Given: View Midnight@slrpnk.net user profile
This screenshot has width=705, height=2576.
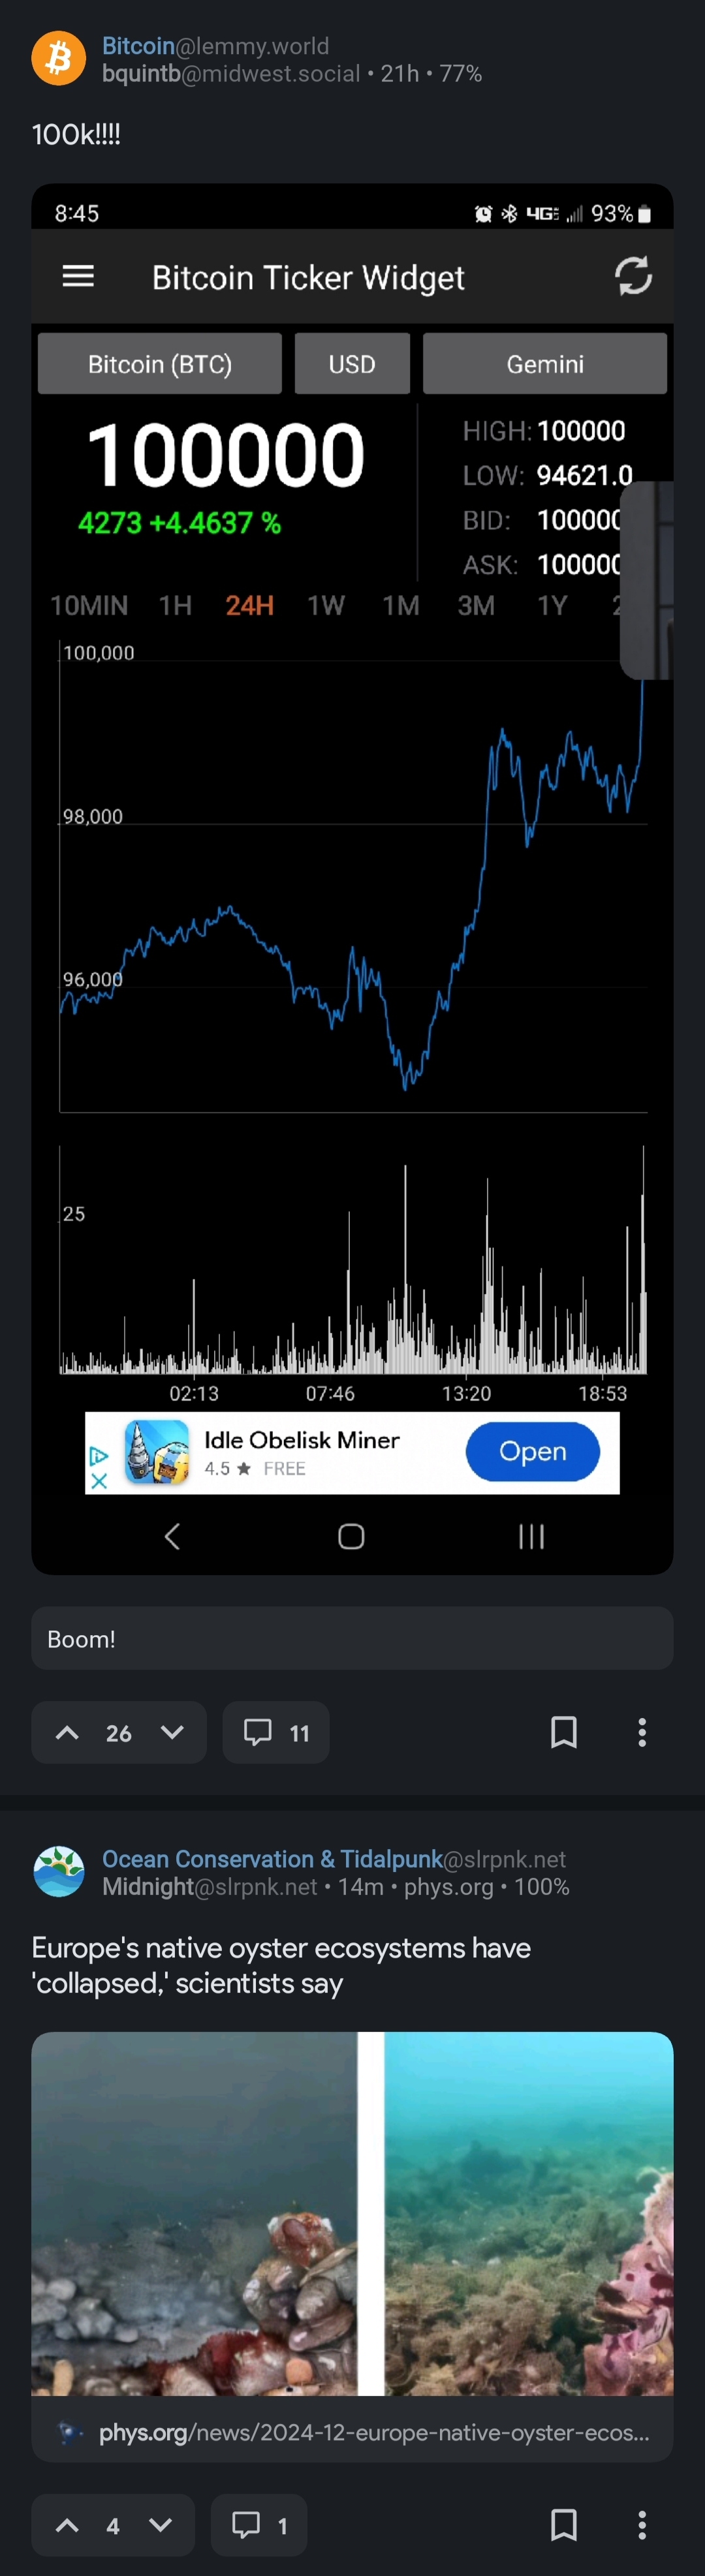Looking at the screenshot, I should [209, 1887].
